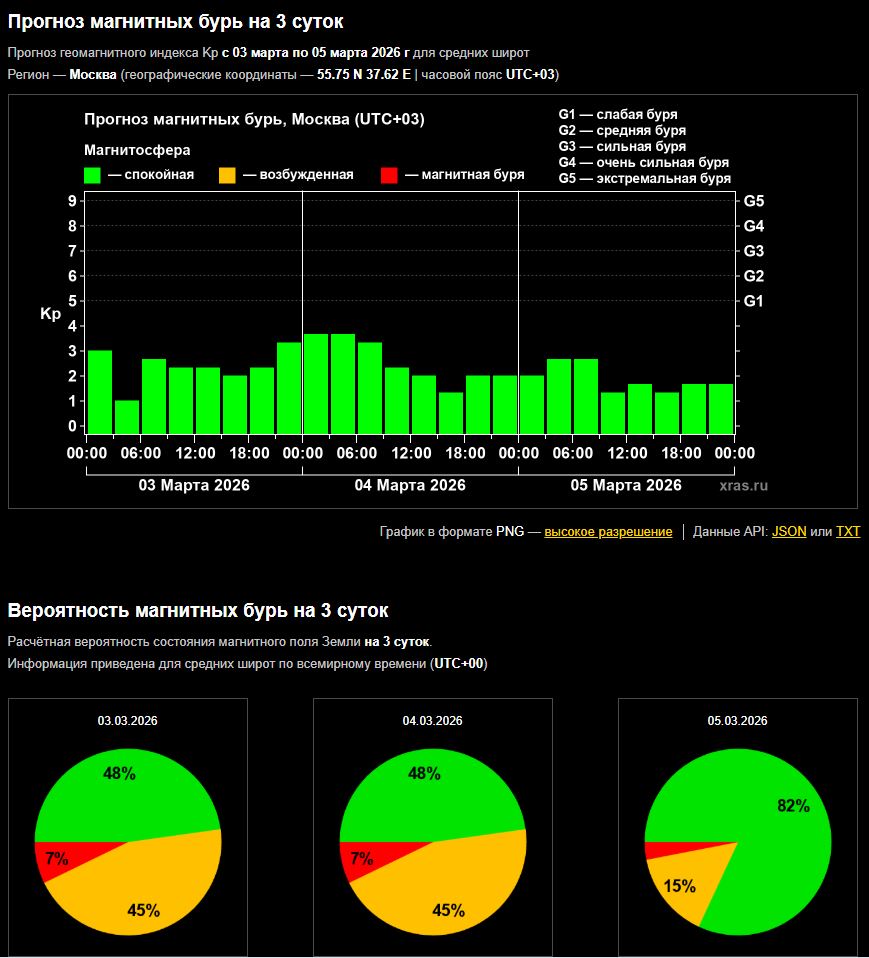Viewport: 869px width, 958px height.
Task: Click the first Kp bar of 03 Марта
Action: click(100, 392)
